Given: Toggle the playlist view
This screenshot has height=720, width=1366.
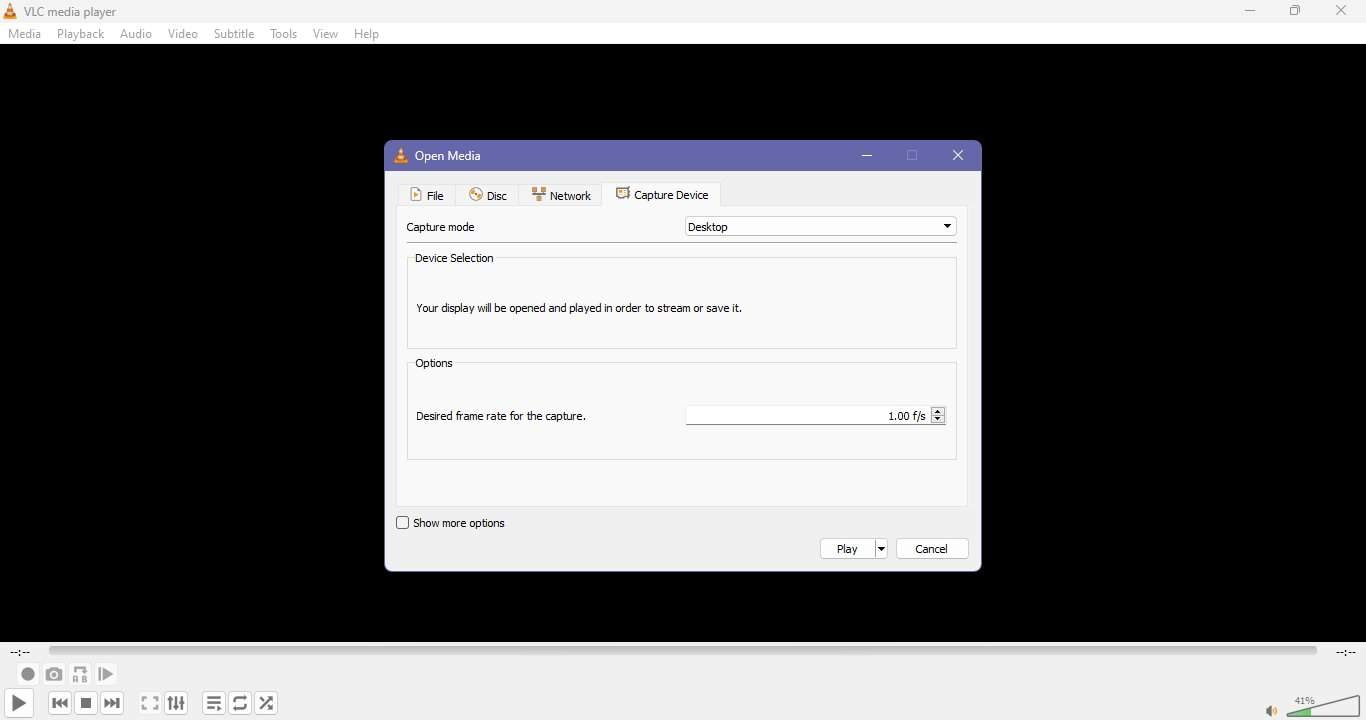Looking at the screenshot, I should pyautogui.click(x=213, y=705).
